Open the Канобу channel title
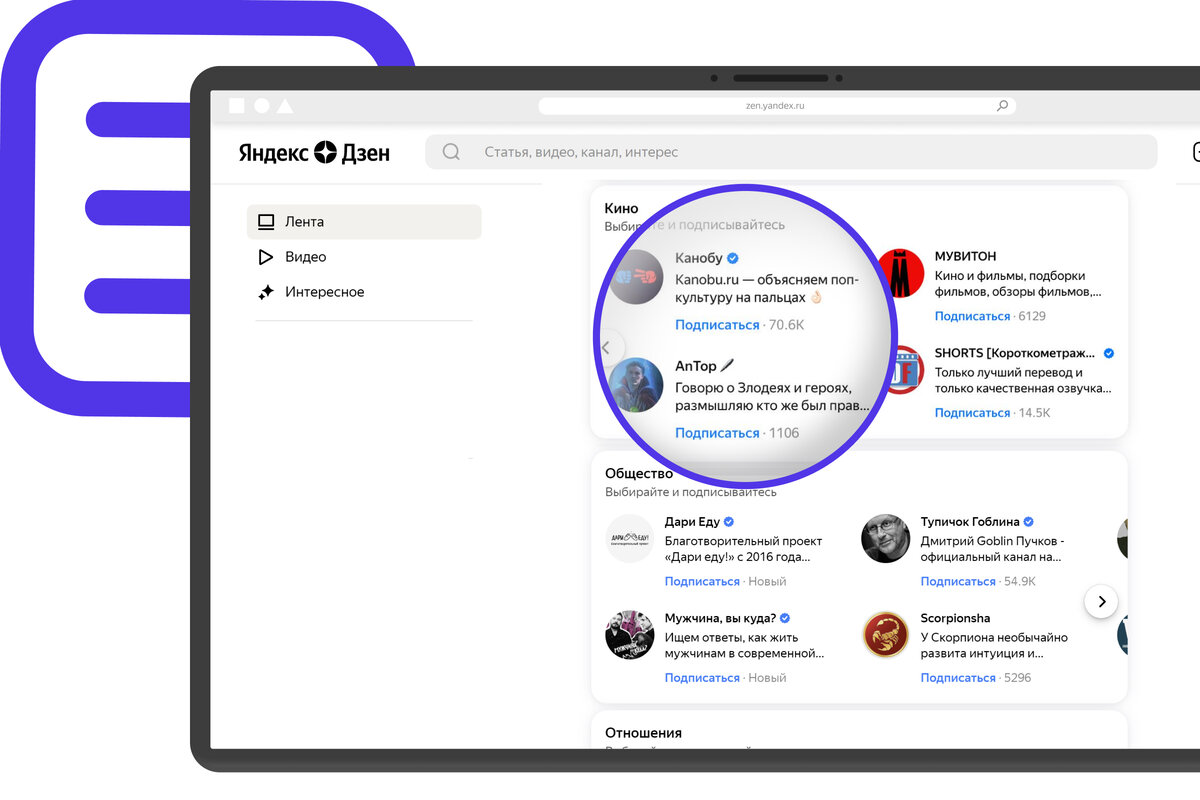 point(698,258)
